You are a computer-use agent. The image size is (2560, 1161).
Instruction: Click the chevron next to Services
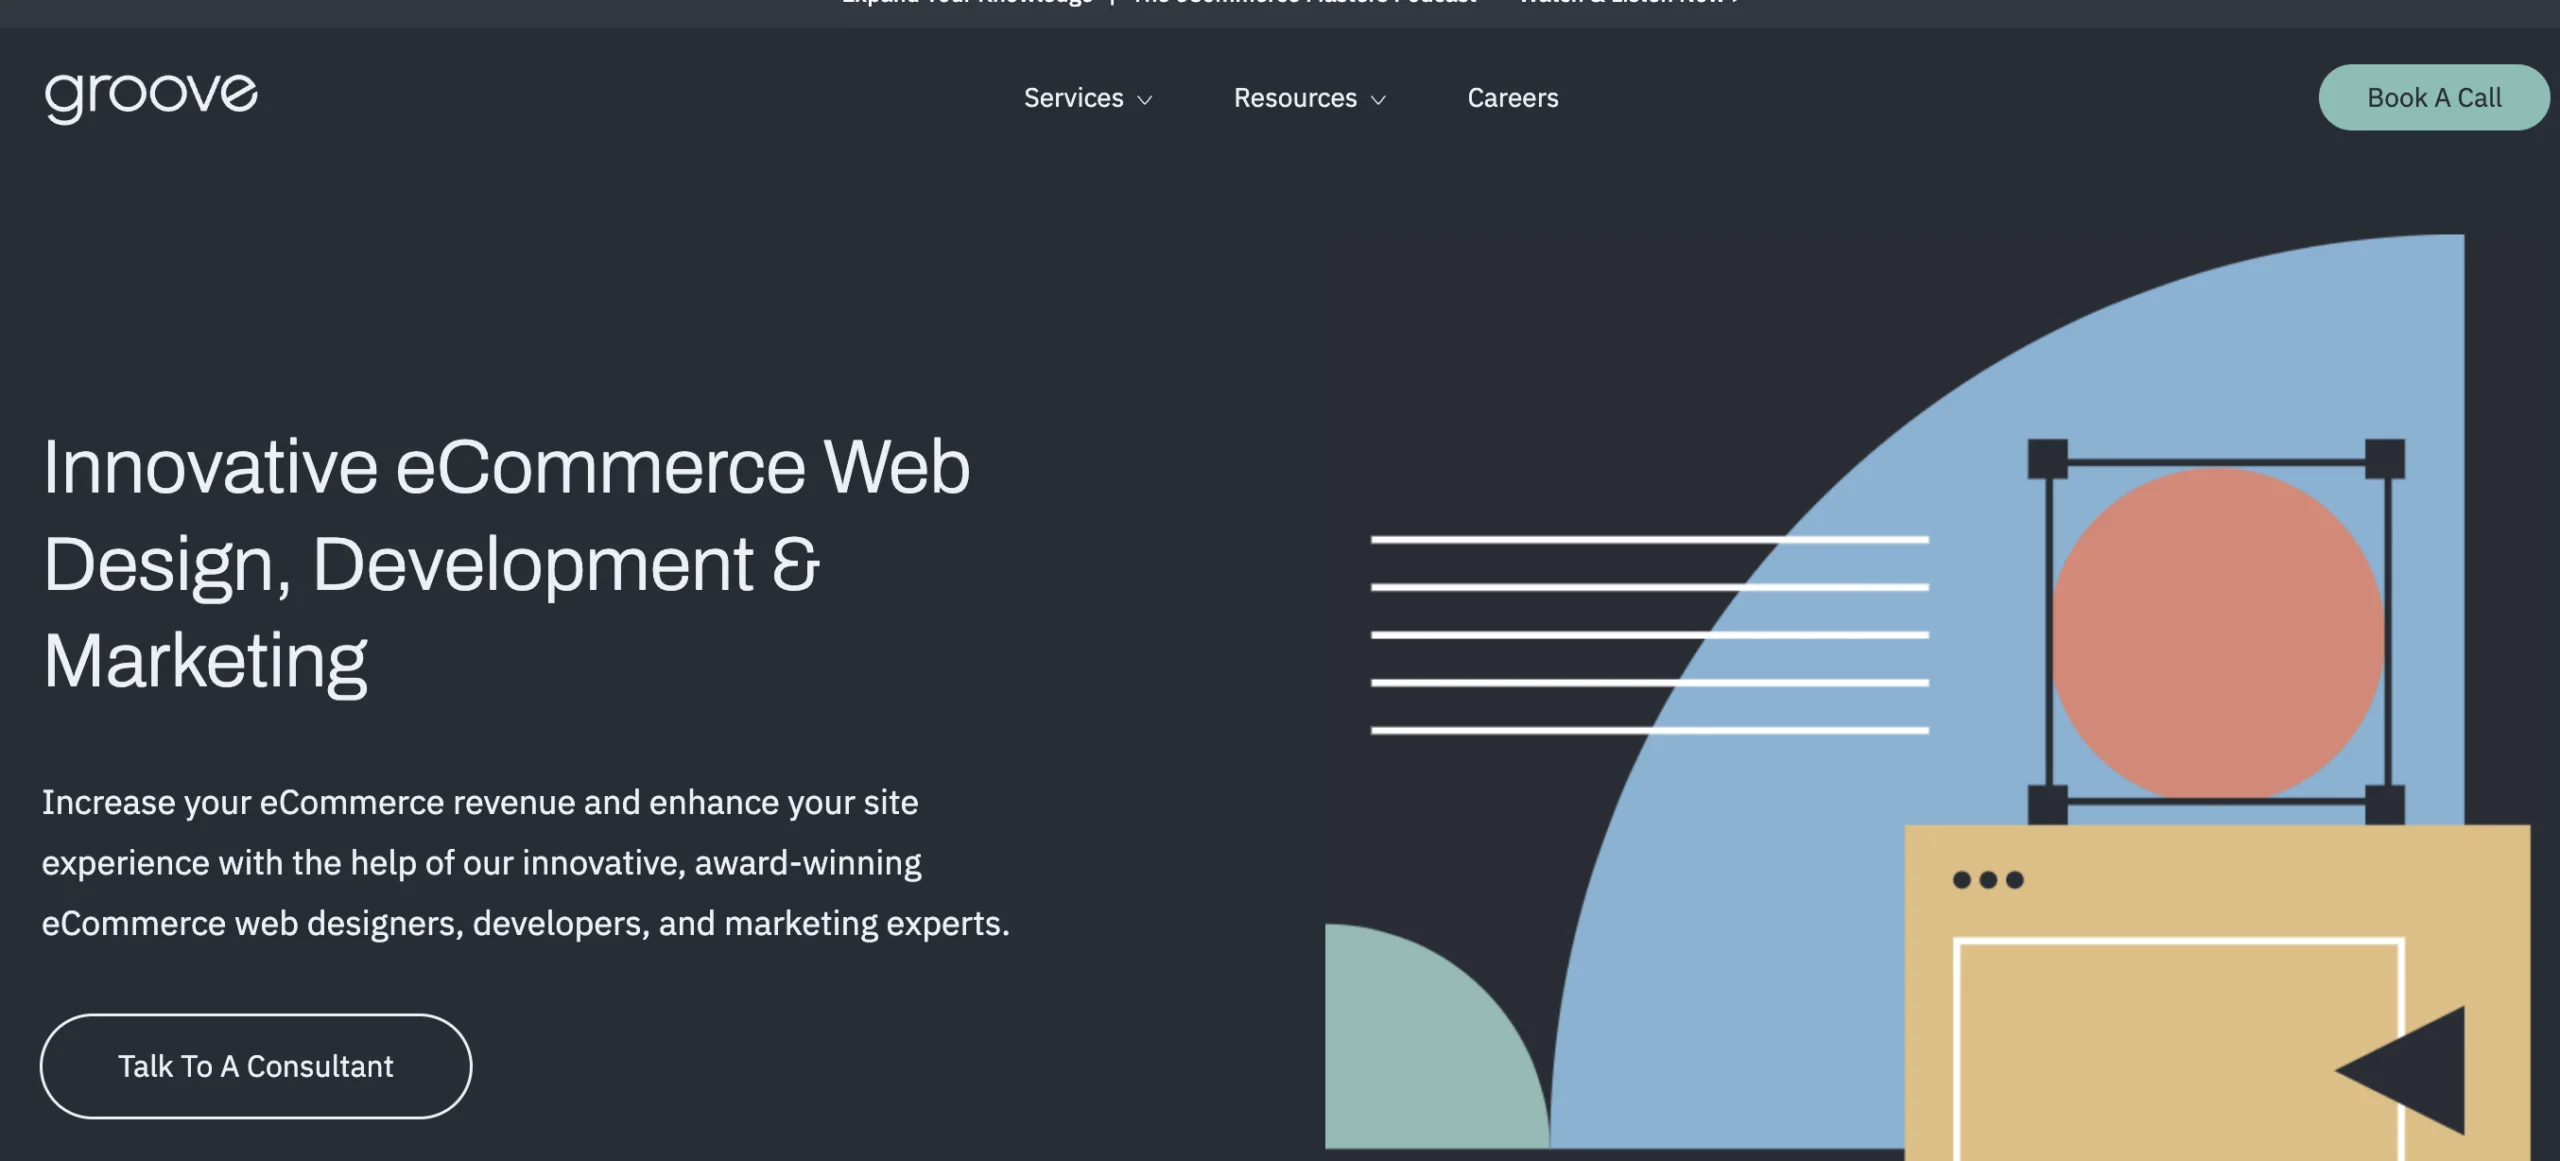click(x=1145, y=100)
